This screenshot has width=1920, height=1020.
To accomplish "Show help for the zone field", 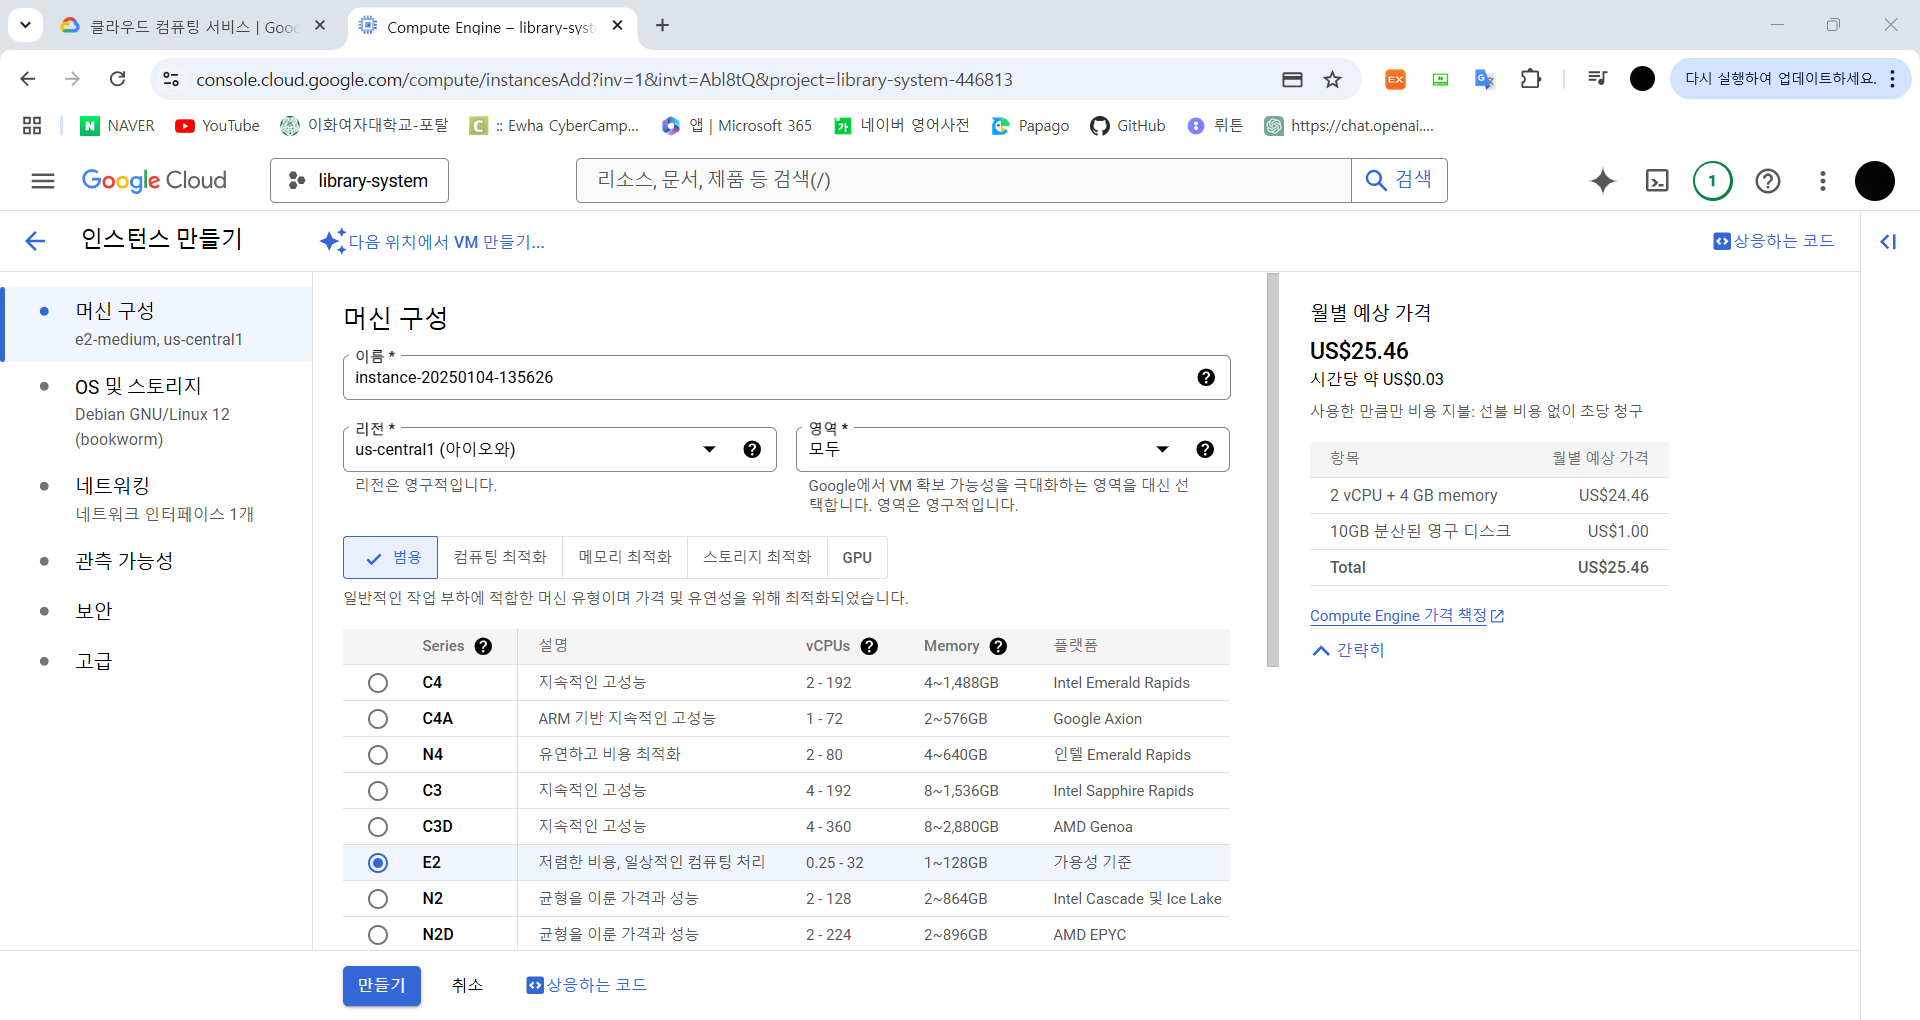I will coord(1205,449).
